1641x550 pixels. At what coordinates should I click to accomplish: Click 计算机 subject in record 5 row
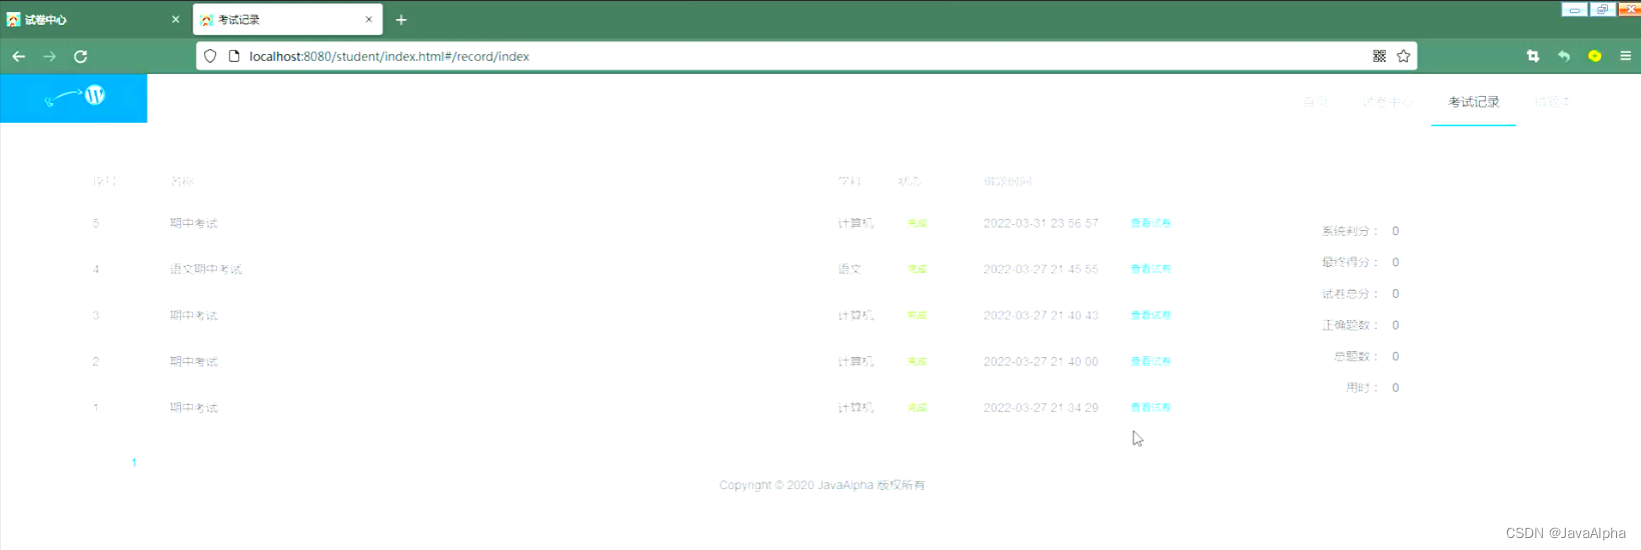tap(855, 223)
